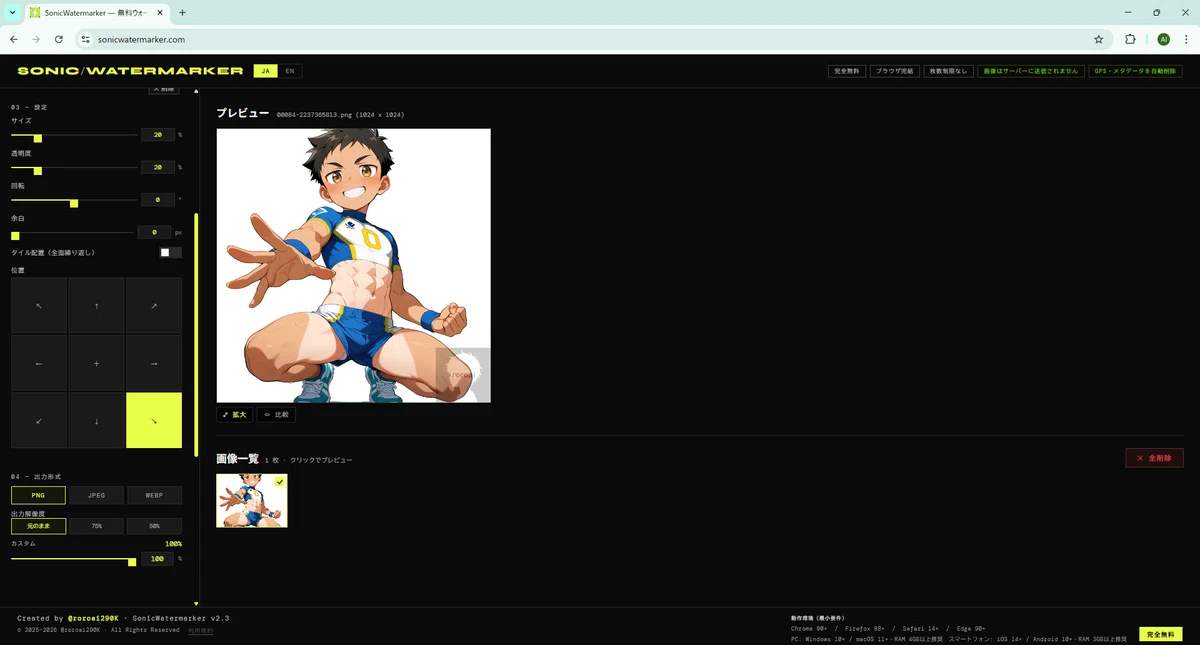Click 完全無料 button at bottom right

pos(1160,635)
